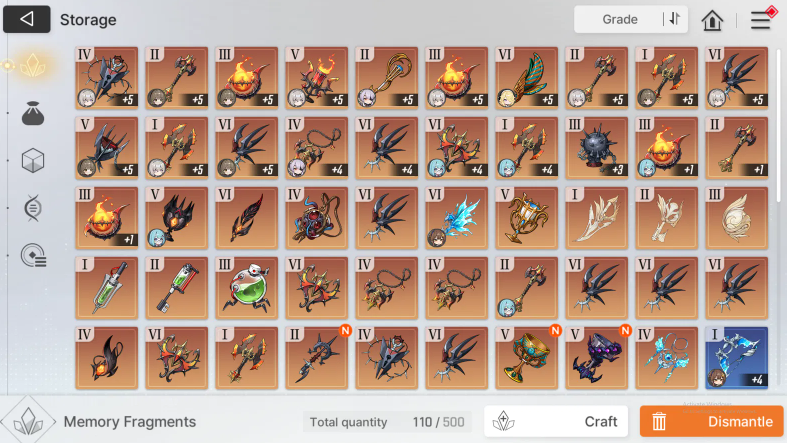Select the new grade V purple anvil item

pos(596,358)
